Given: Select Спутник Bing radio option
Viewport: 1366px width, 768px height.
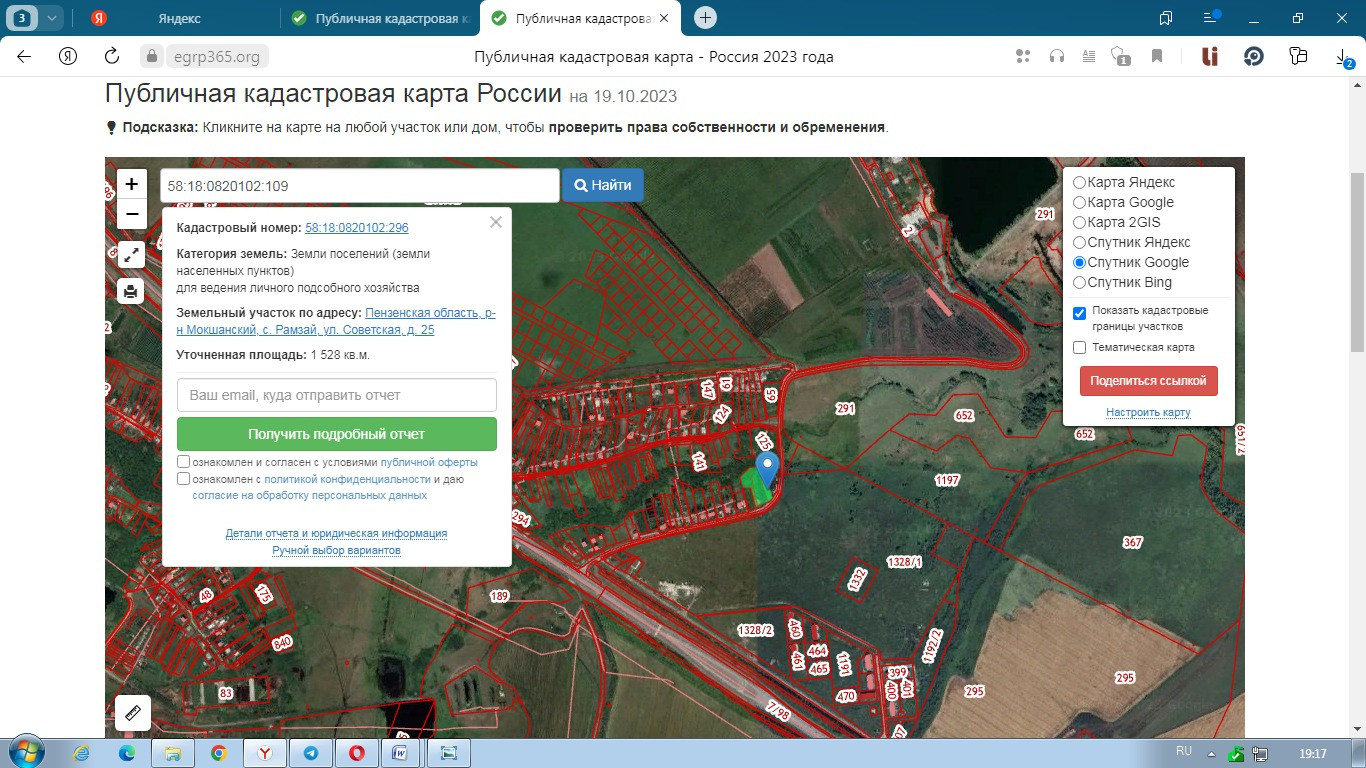Looking at the screenshot, I should (1079, 283).
